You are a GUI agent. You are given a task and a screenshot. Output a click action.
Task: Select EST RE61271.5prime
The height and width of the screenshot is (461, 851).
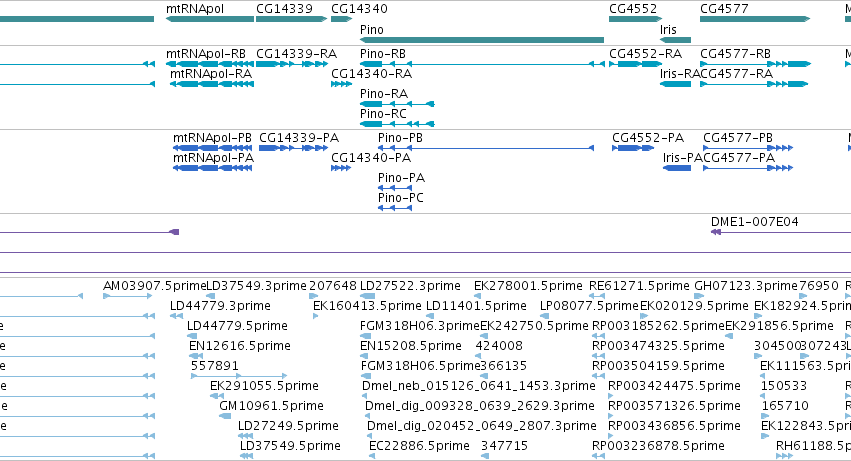click(x=639, y=286)
